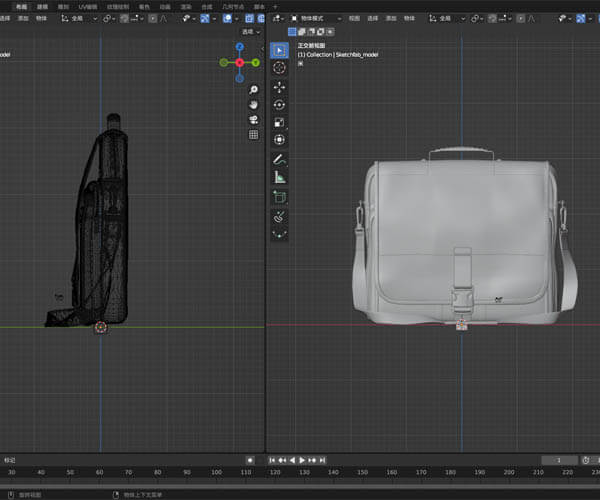Screen dimensions: 600x500
Task: Toggle orthographic/perspective grid icon
Action: (x=254, y=135)
